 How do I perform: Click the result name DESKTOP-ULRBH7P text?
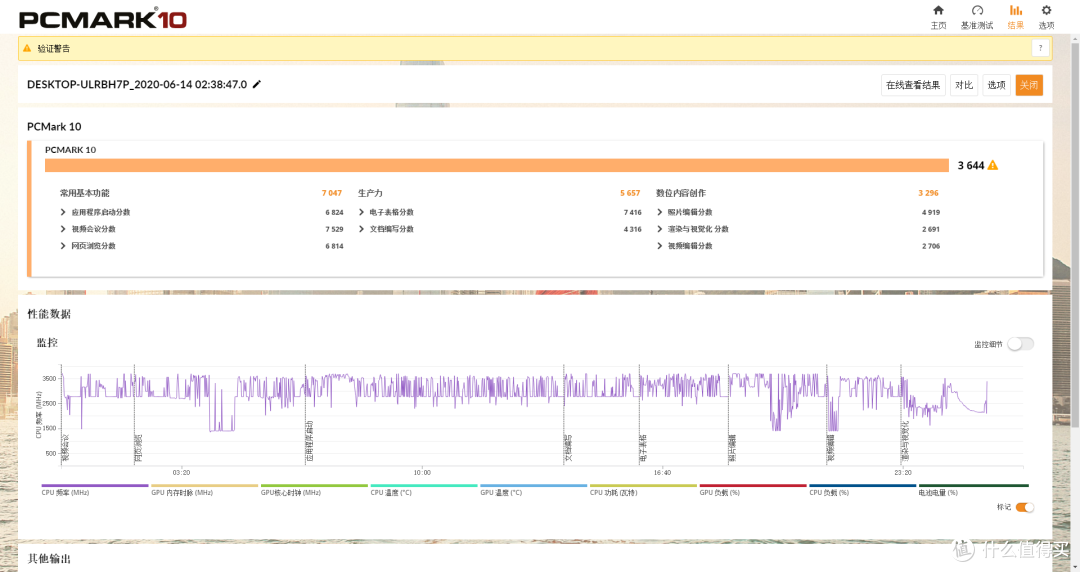[137, 84]
